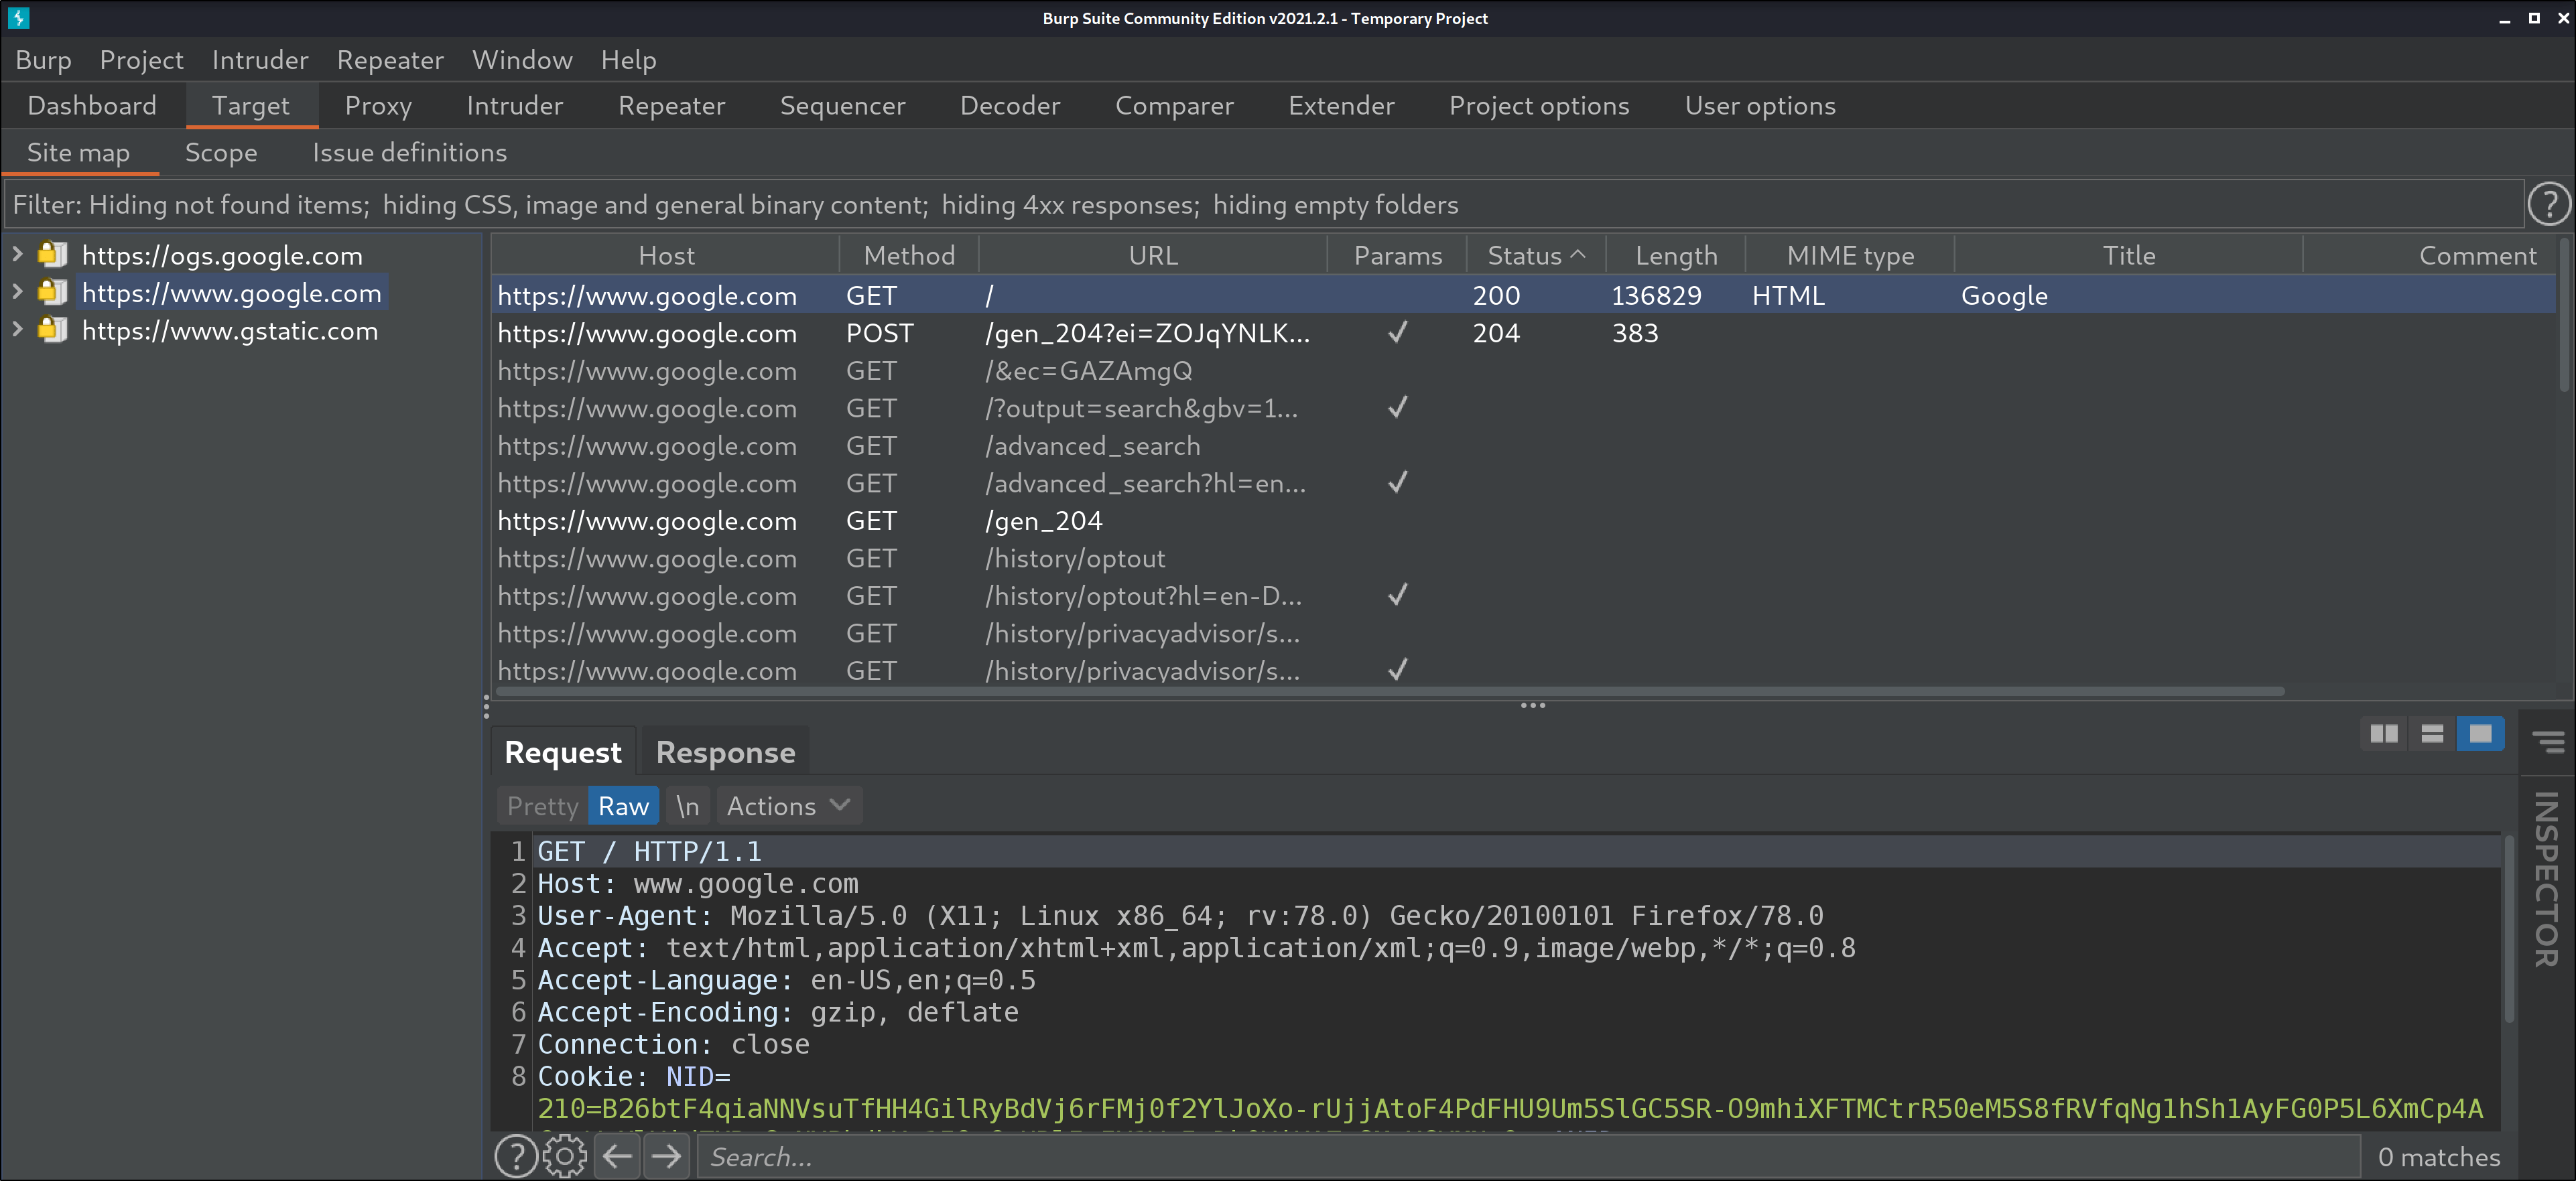
Task: Go to next search match arrow
Action: coord(666,1157)
